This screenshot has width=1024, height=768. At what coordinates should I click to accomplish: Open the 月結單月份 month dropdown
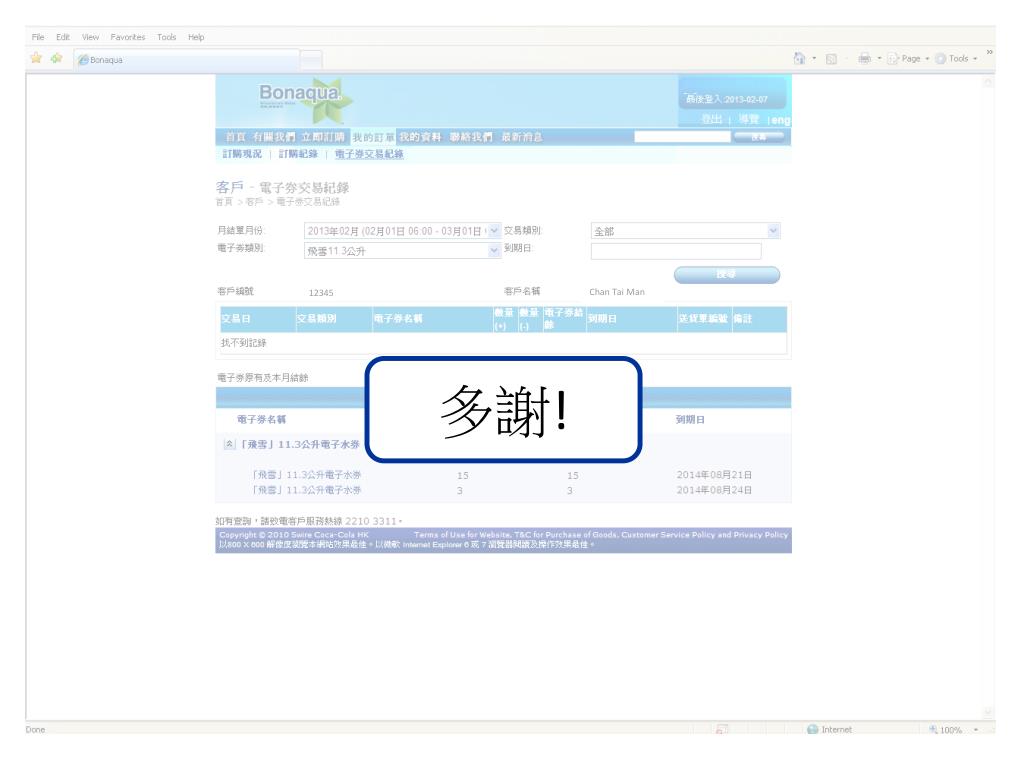point(402,231)
